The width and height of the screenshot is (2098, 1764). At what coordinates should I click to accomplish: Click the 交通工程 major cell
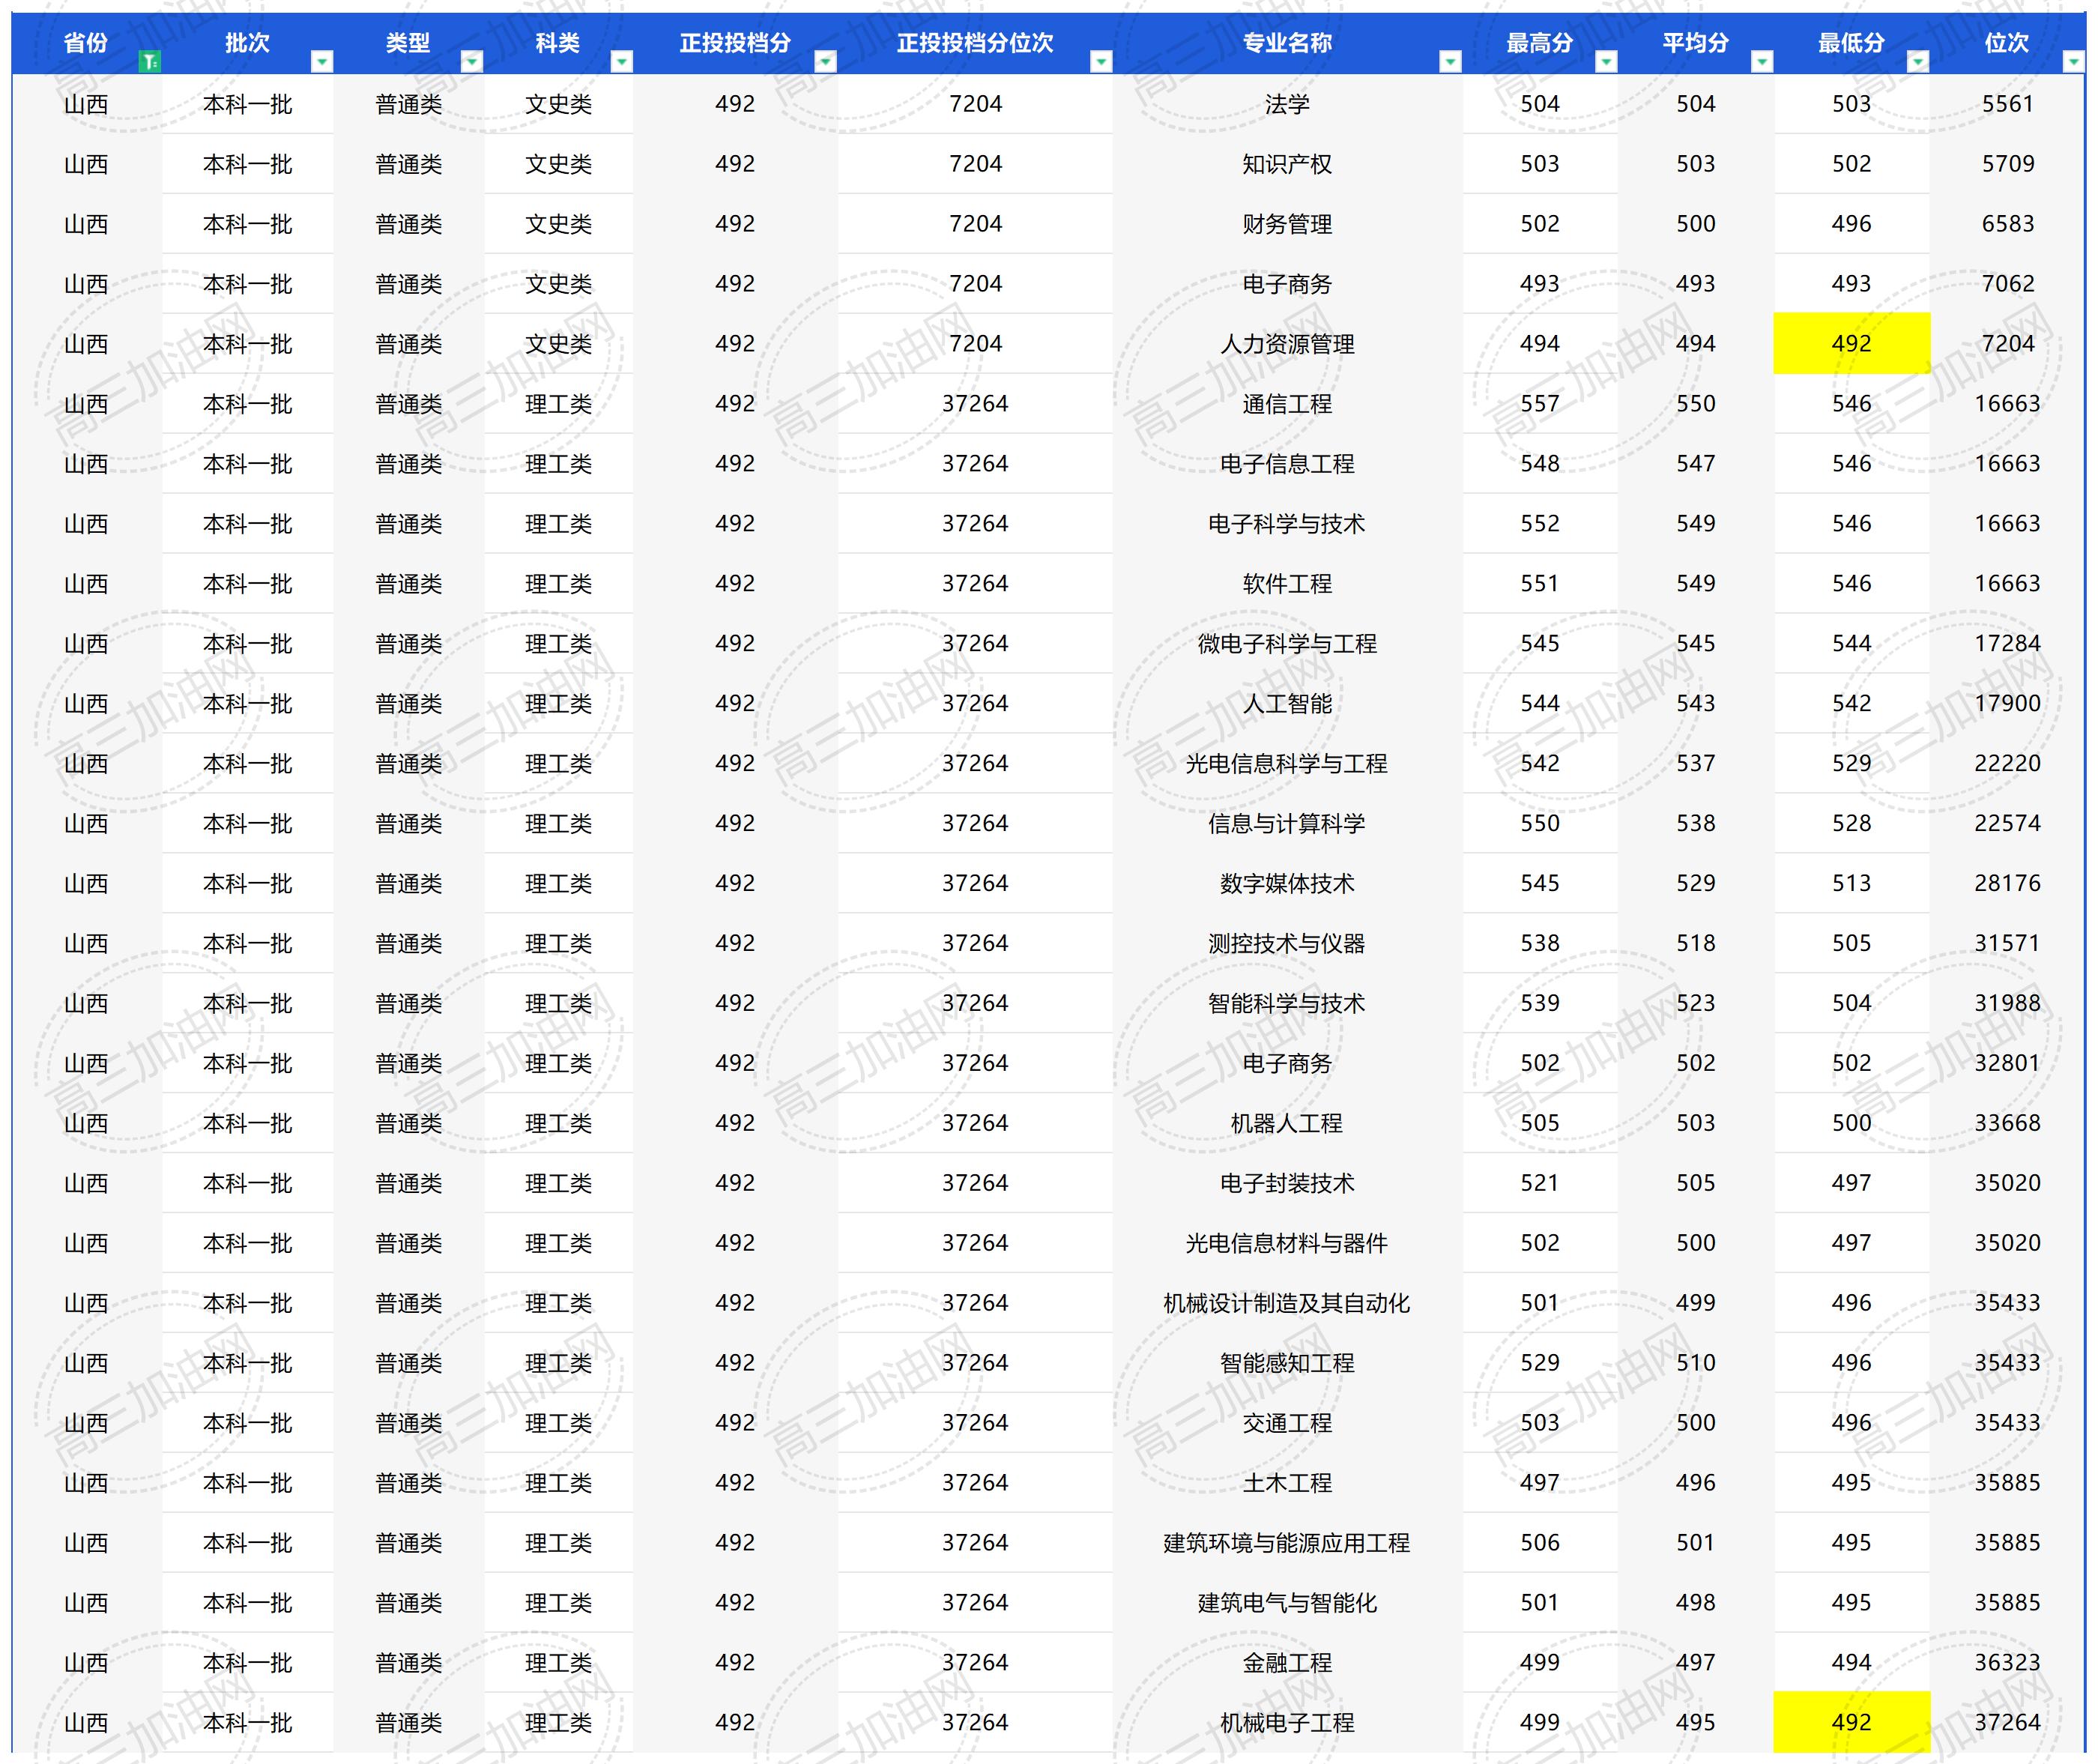tap(1287, 1423)
